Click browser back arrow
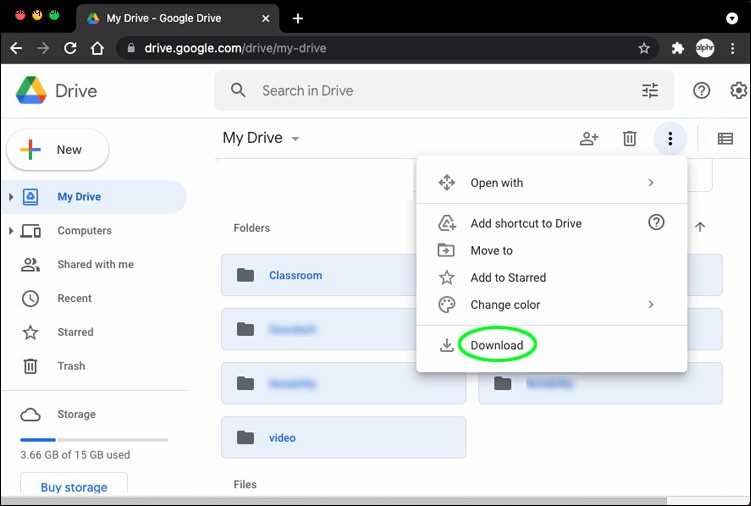This screenshot has width=751, height=506. pyautogui.click(x=16, y=48)
